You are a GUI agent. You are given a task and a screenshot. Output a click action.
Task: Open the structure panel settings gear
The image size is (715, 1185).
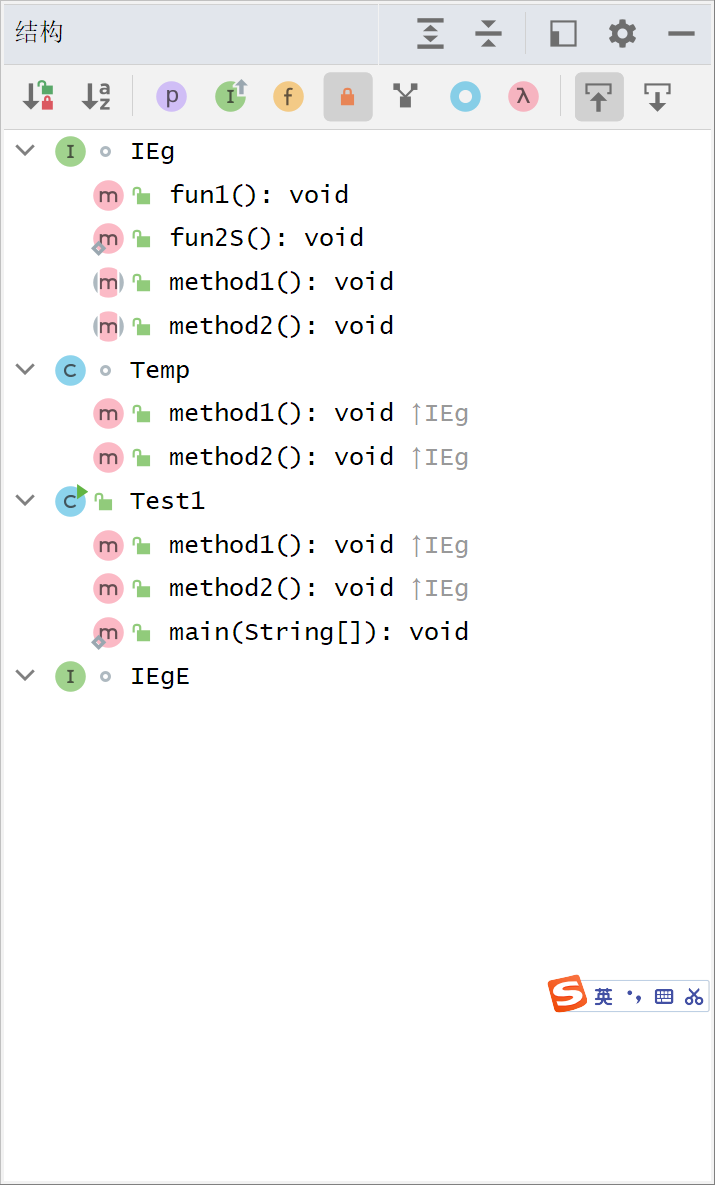pos(622,34)
